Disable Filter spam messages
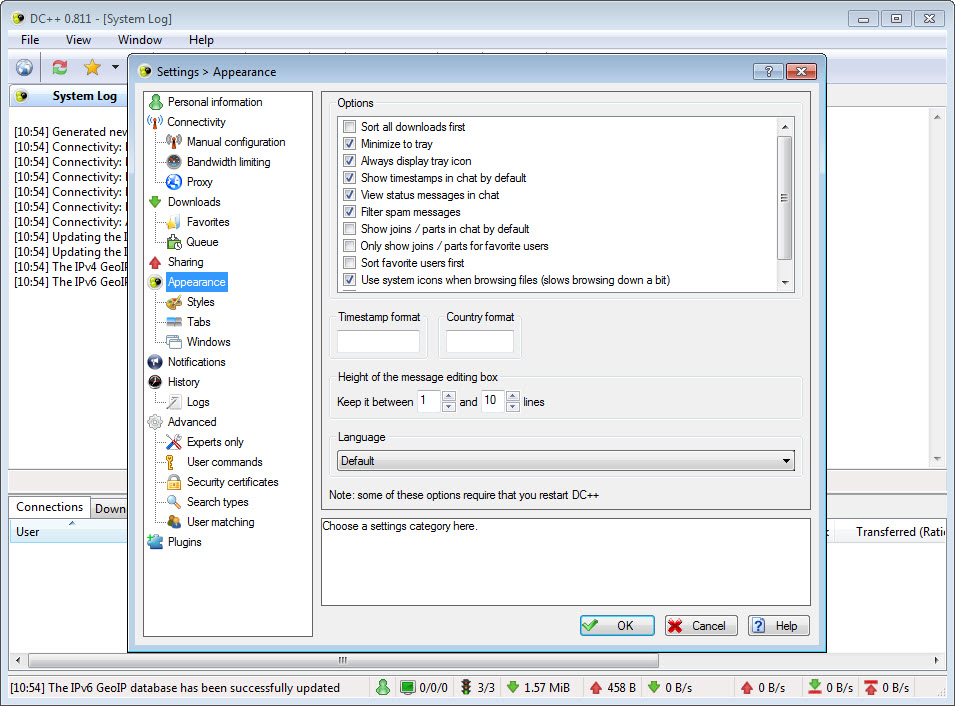Image resolution: width=955 pixels, height=706 pixels. pos(350,212)
